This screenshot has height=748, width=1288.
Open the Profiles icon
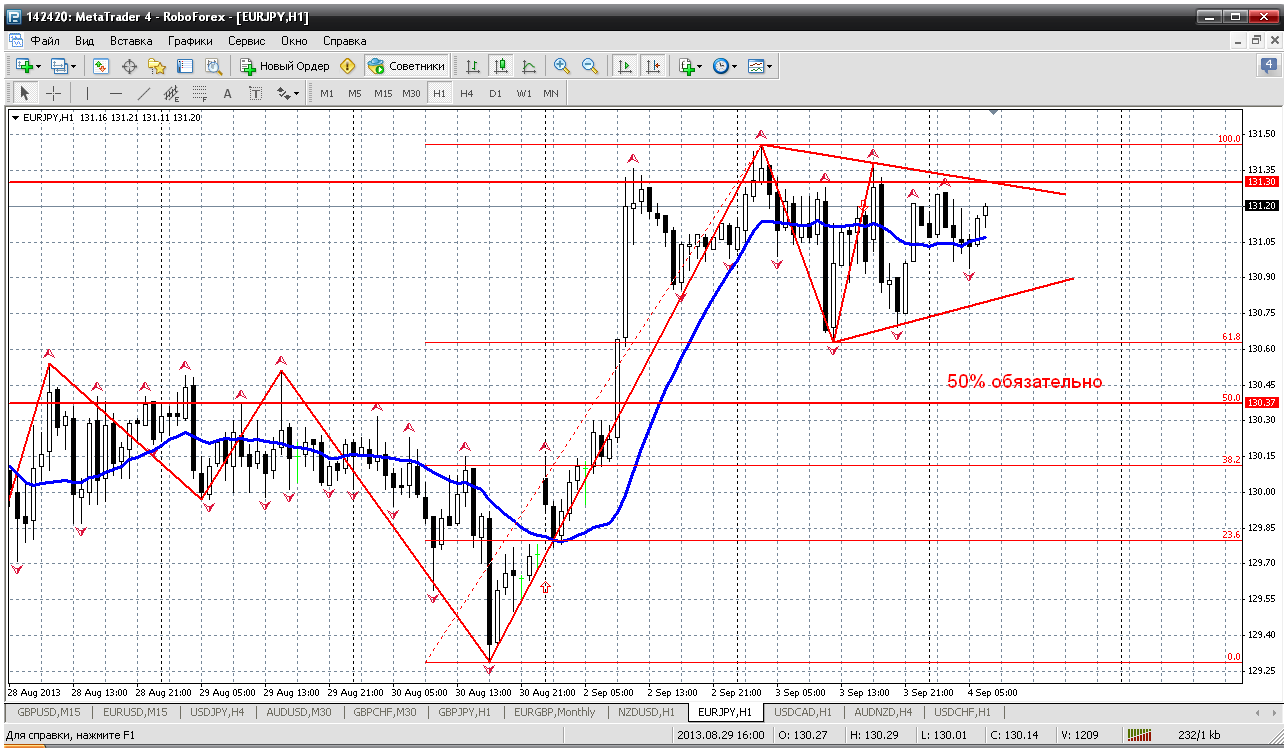(59, 66)
